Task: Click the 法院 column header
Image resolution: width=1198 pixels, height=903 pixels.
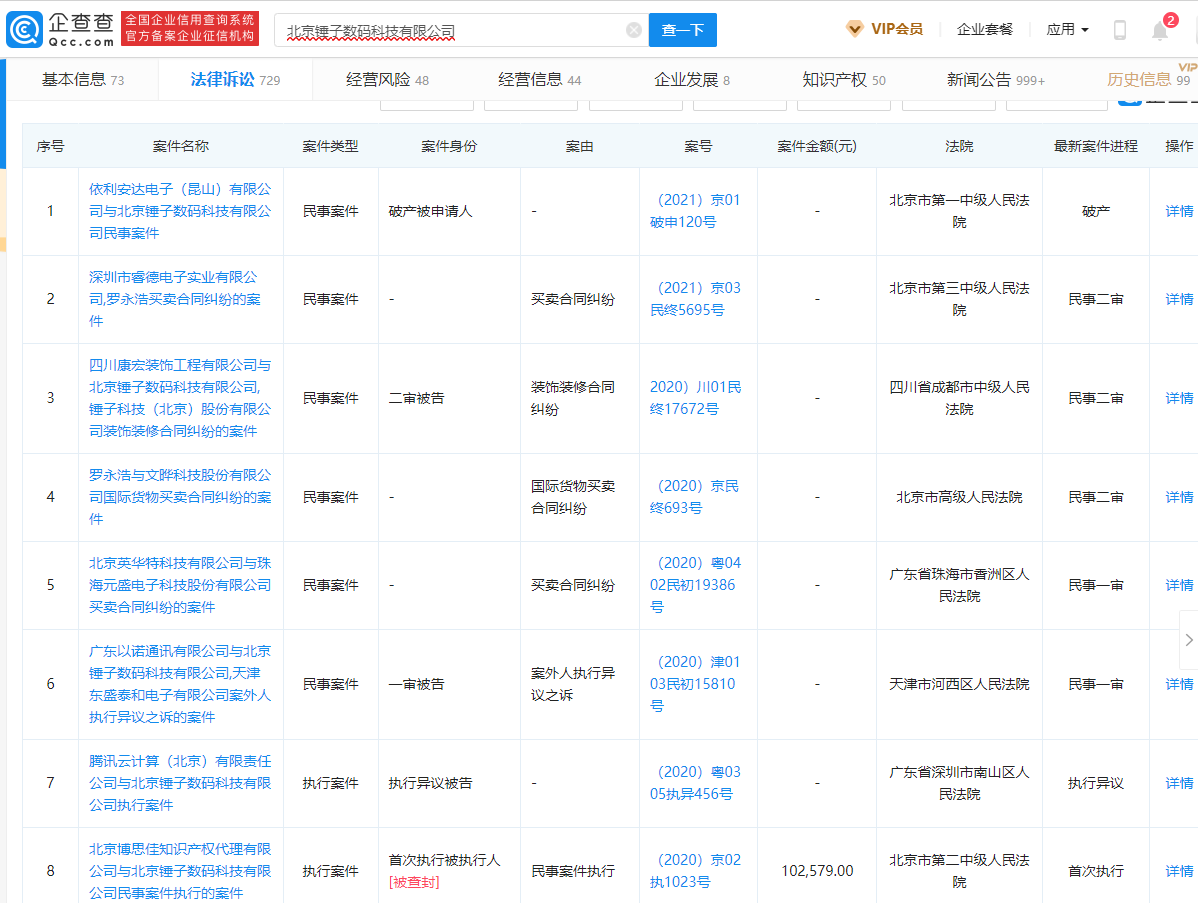Action: pos(959,146)
